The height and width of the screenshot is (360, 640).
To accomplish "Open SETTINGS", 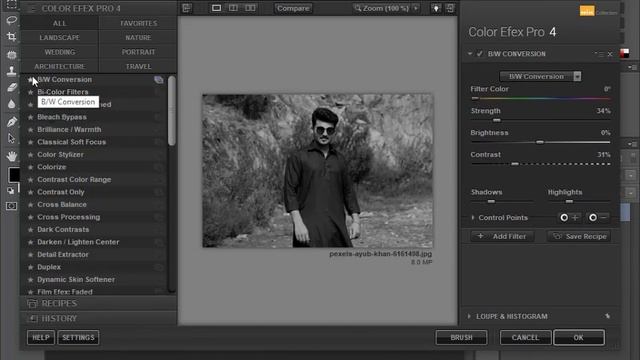I will [x=78, y=338].
